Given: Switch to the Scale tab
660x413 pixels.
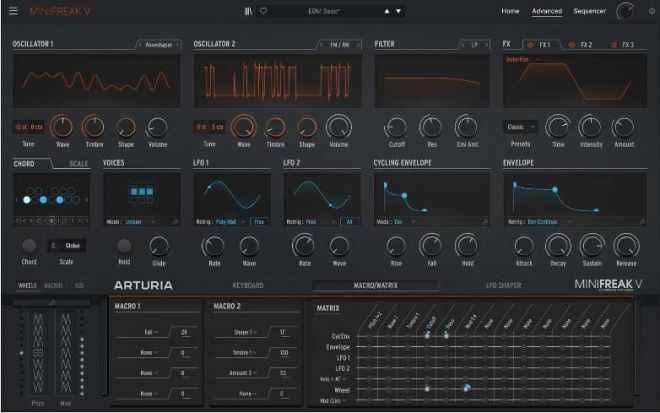Looking at the screenshot, I should [x=78, y=163].
